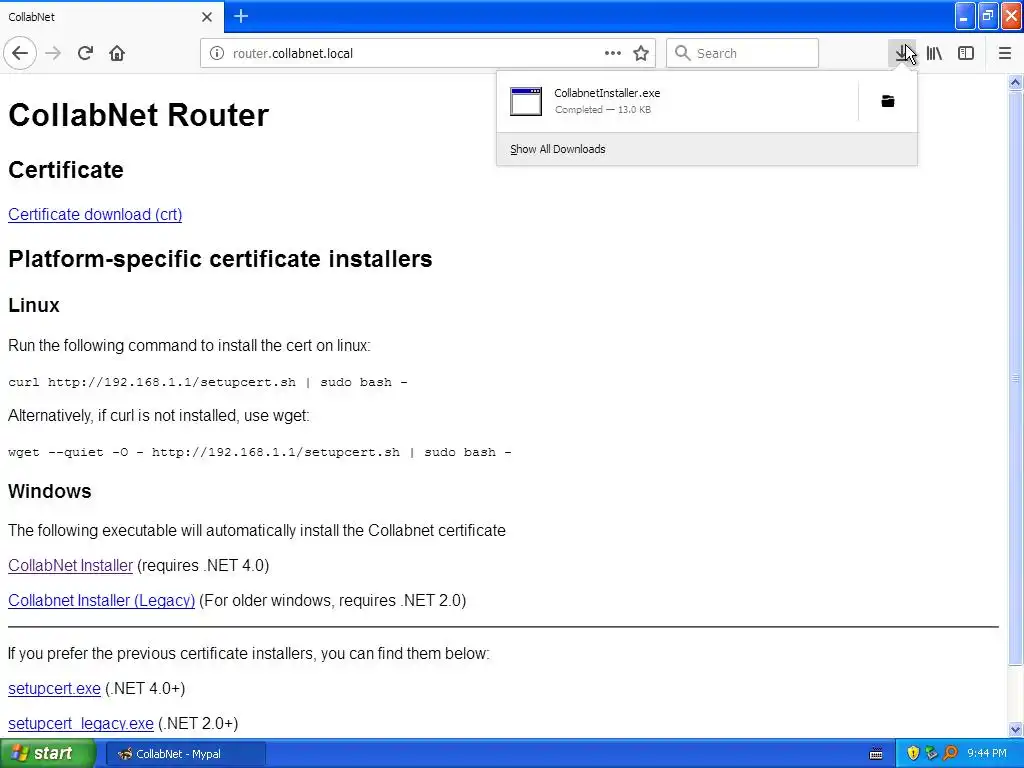
Task: Click Show All Downloads
Action: point(558,149)
